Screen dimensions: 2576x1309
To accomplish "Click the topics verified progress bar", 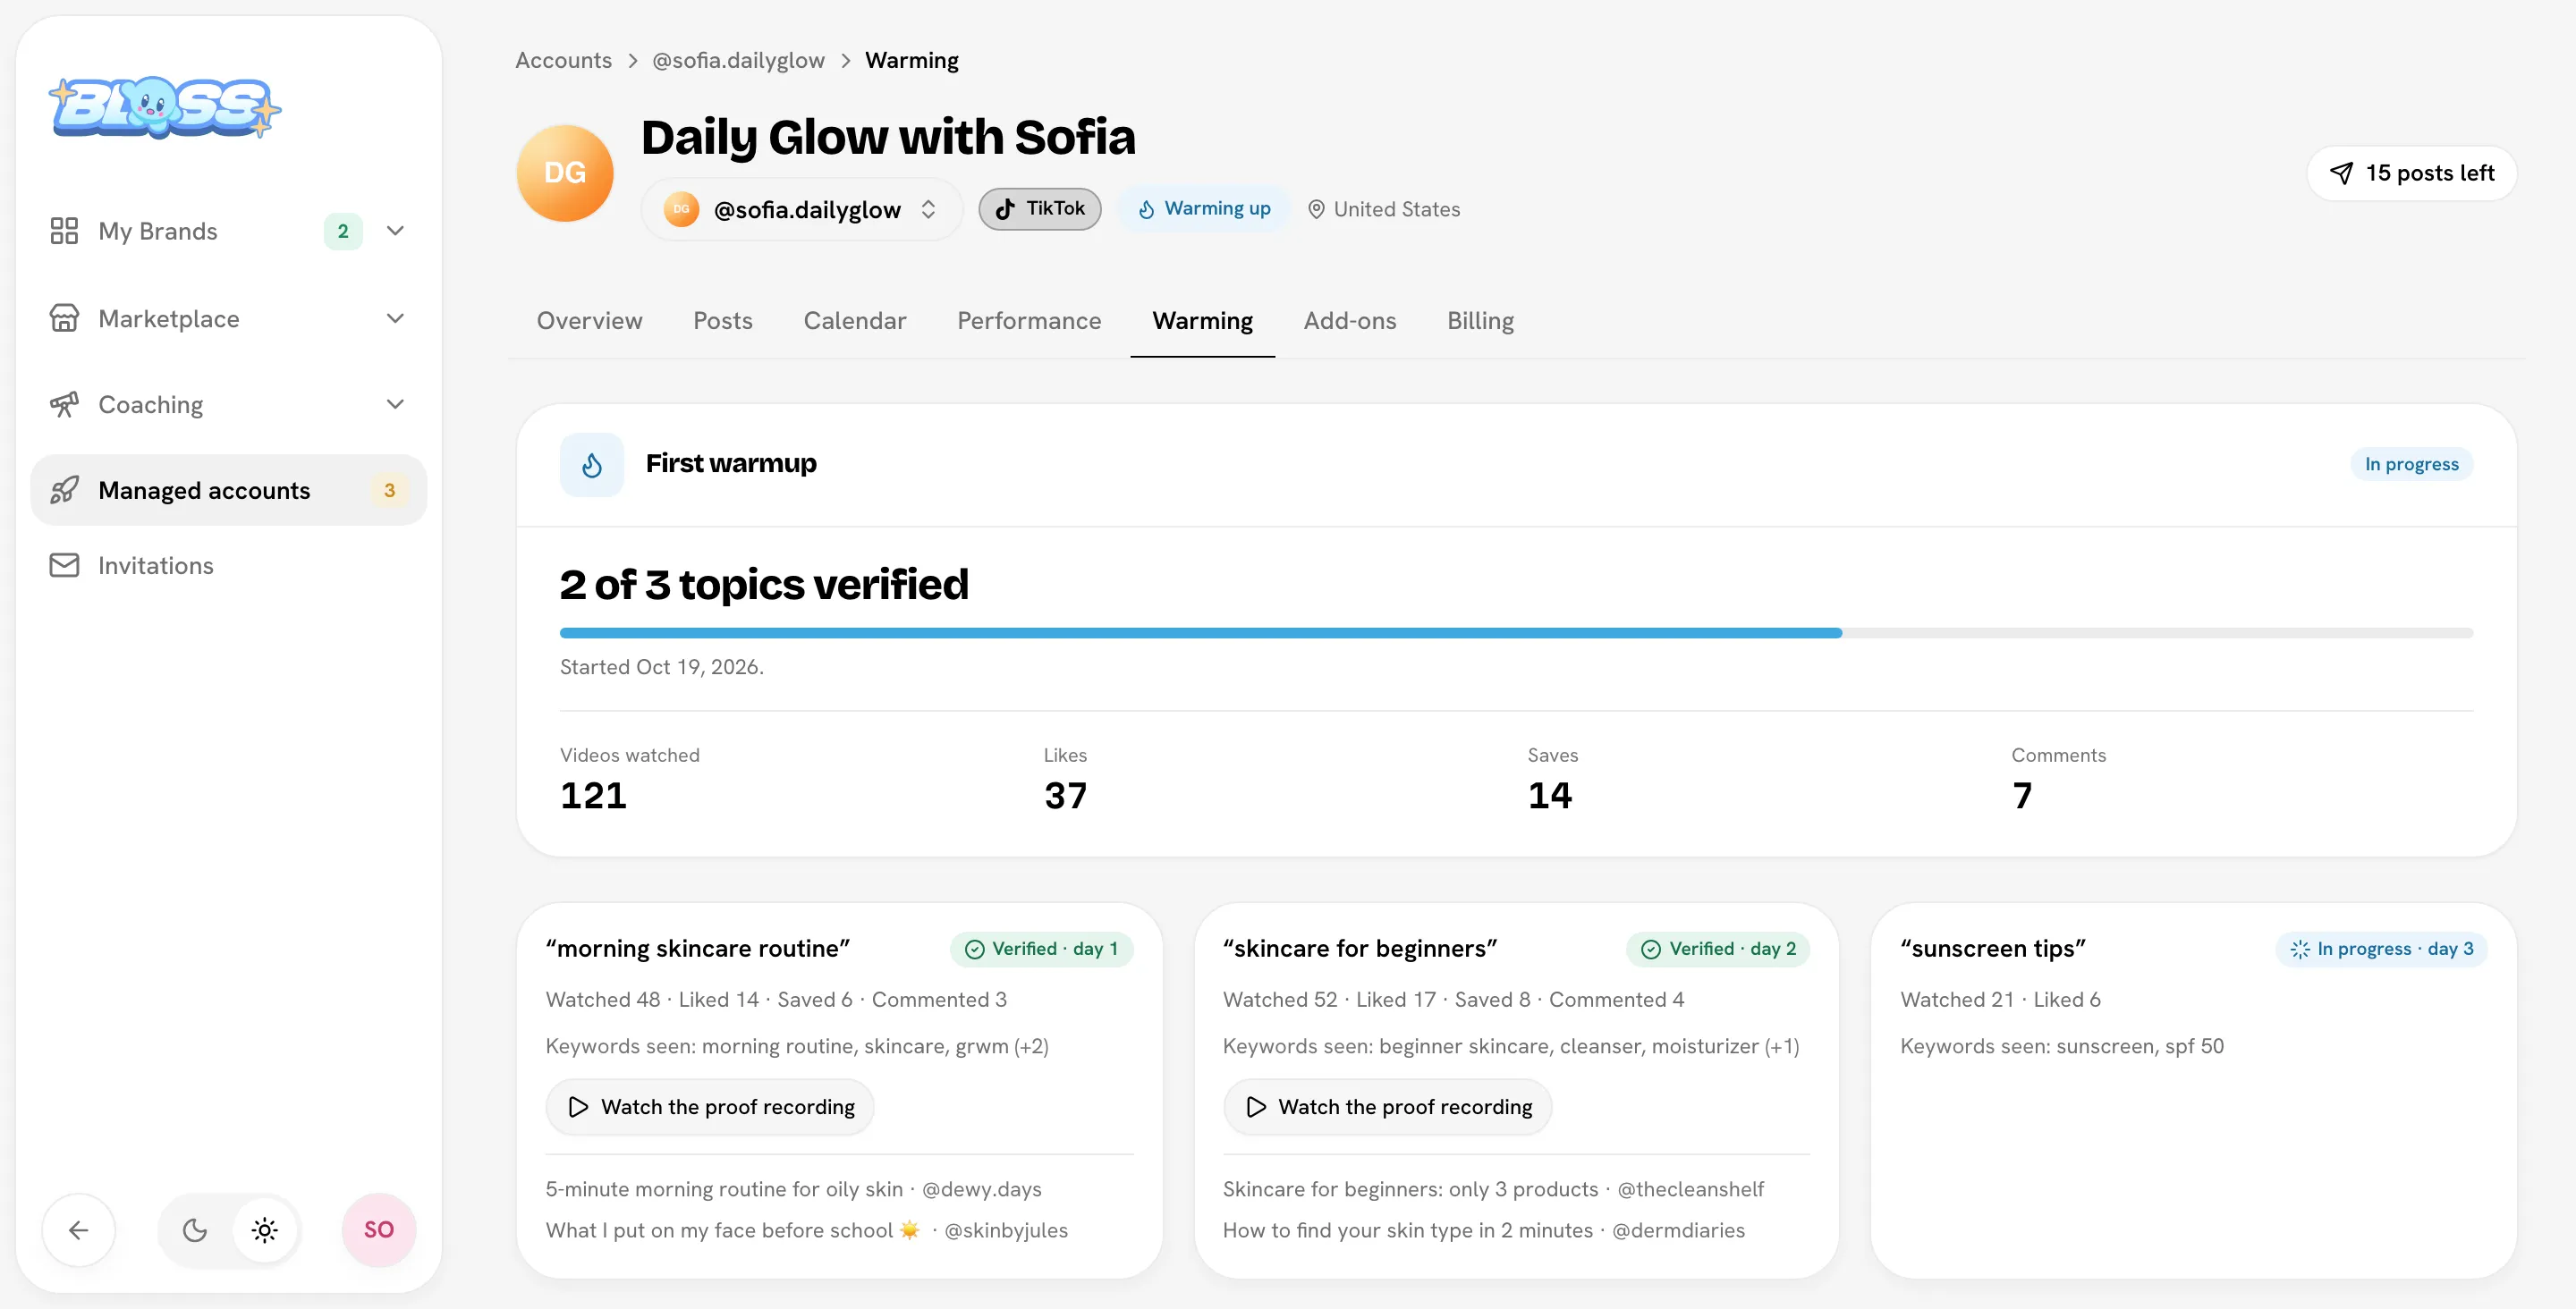I will pyautogui.click(x=1516, y=633).
